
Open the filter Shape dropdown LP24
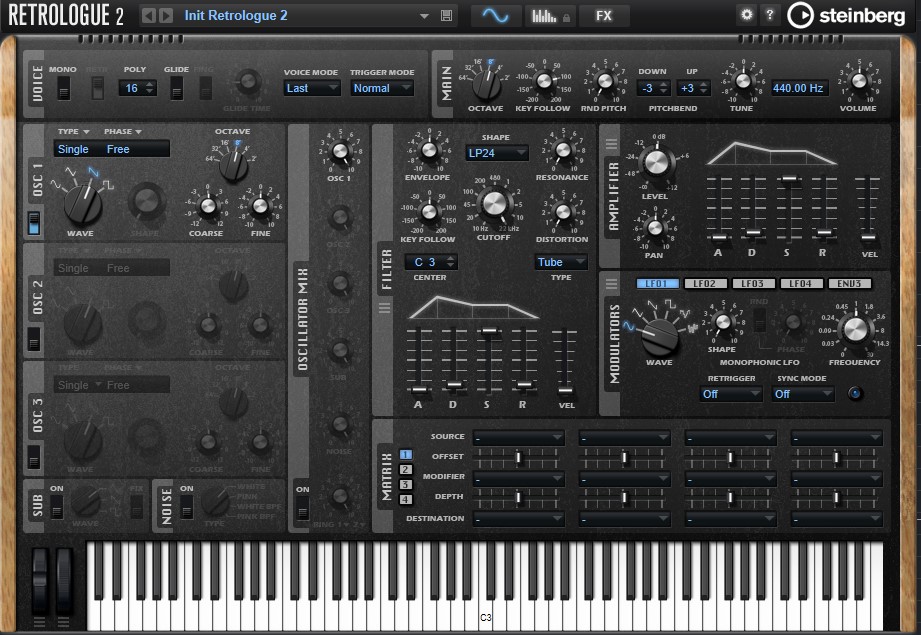pyautogui.click(x=497, y=153)
